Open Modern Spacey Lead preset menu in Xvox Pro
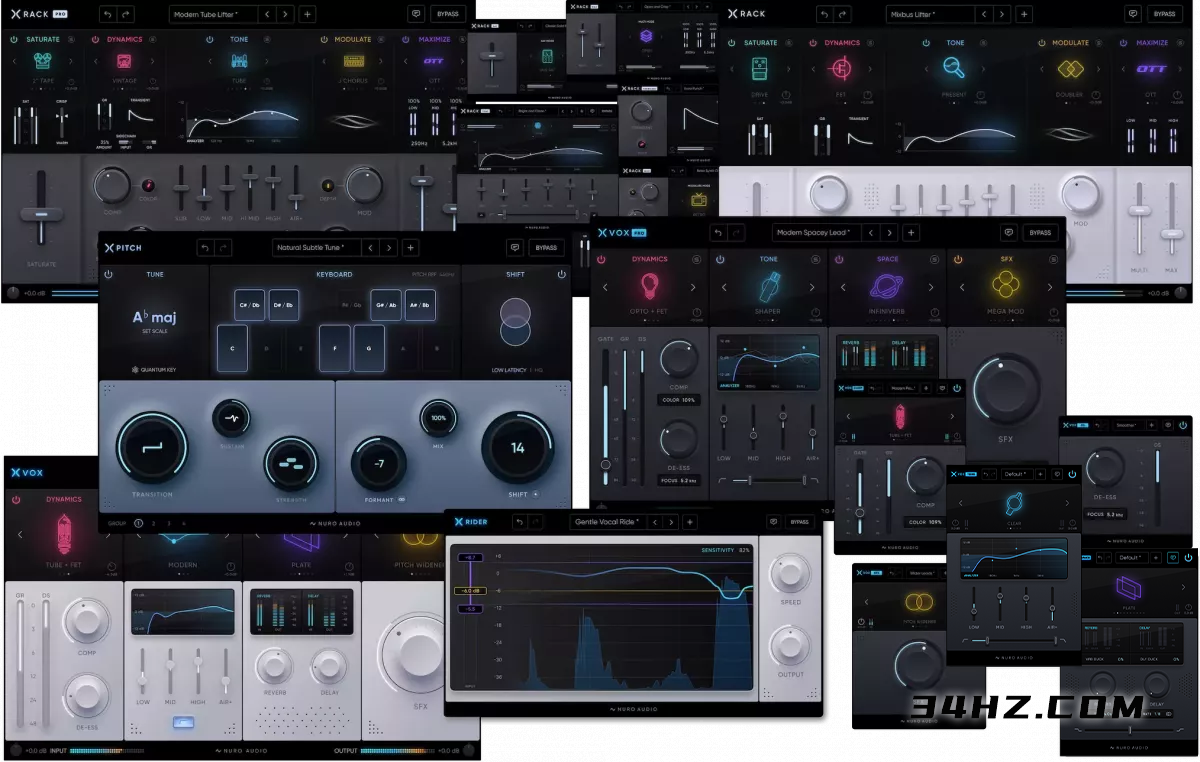 pos(816,232)
